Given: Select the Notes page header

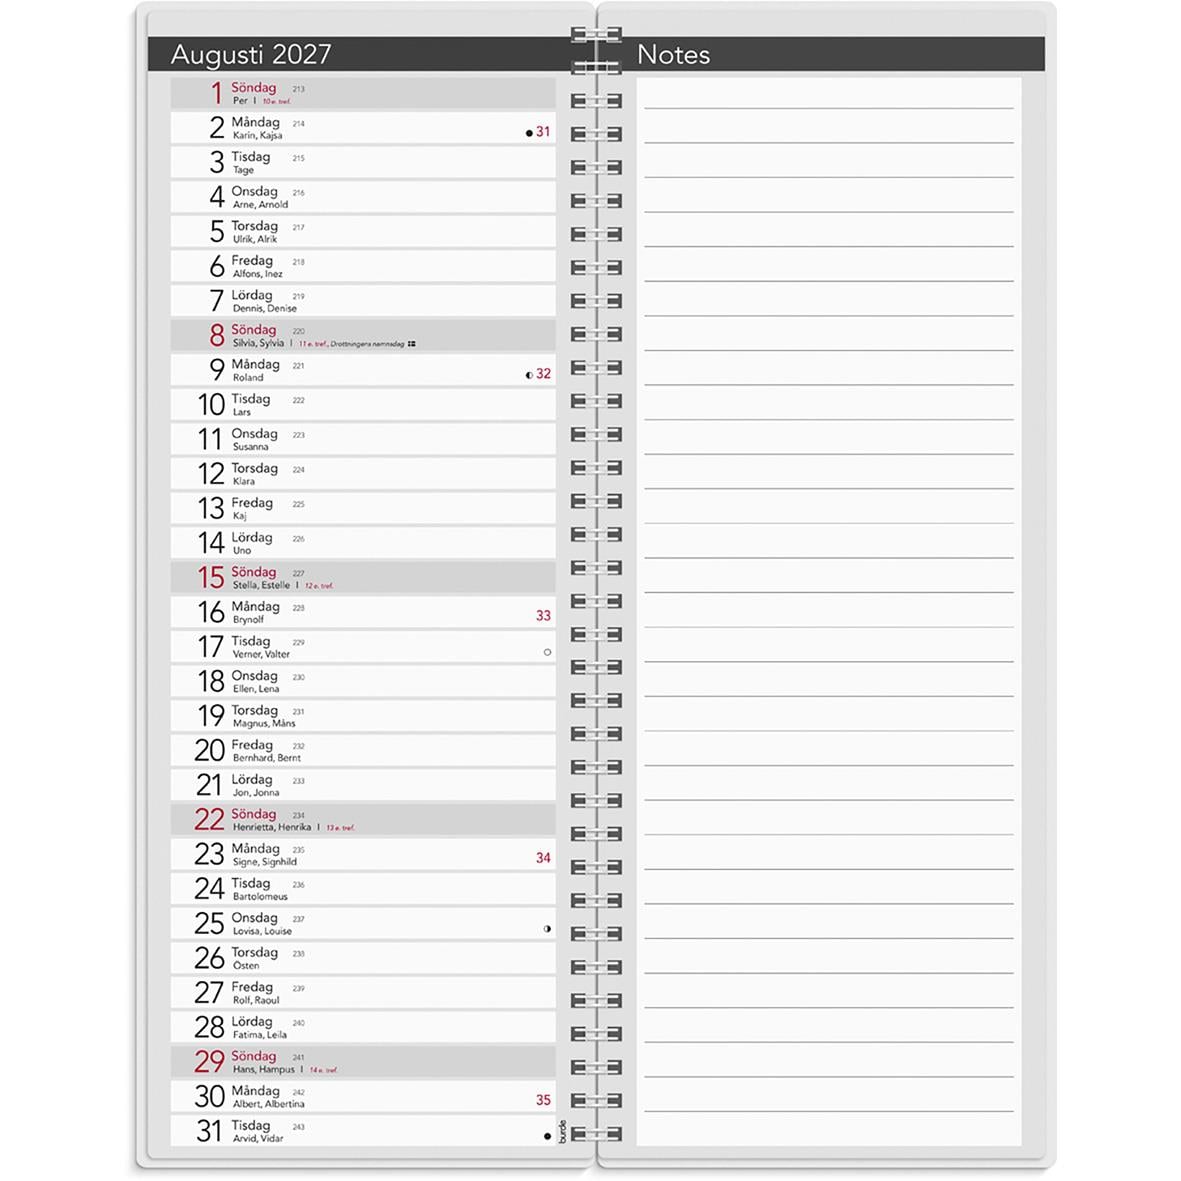Looking at the screenshot, I should pyautogui.click(x=673, y=54).
